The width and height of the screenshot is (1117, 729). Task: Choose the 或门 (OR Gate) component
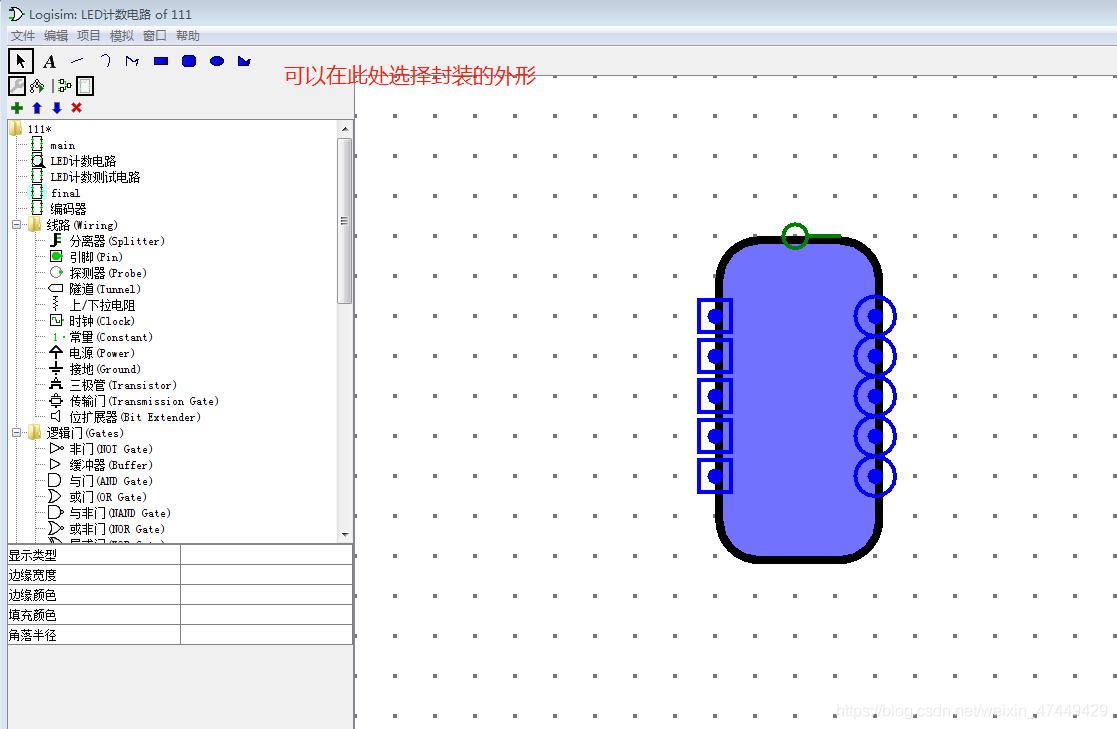point(108,497)
